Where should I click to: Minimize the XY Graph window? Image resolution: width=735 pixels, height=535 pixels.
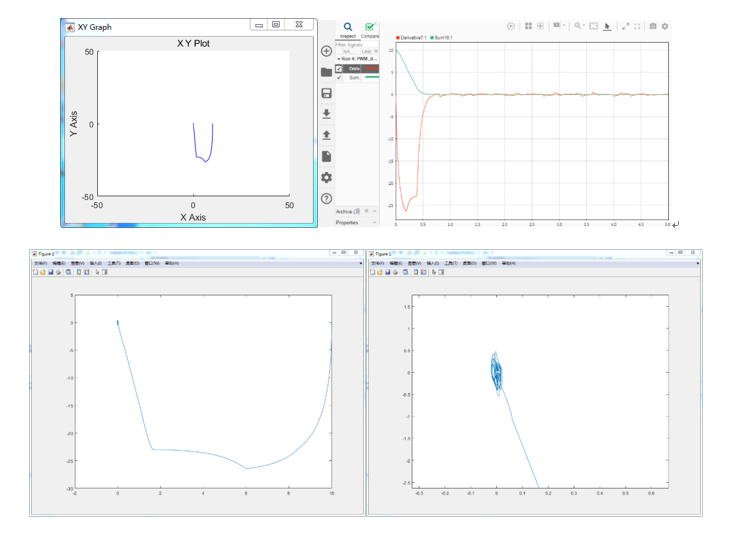point(259,25)
